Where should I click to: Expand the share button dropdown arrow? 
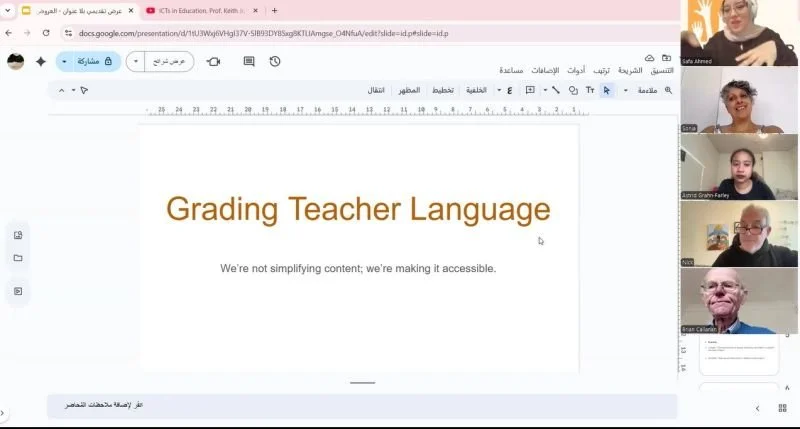64,61
